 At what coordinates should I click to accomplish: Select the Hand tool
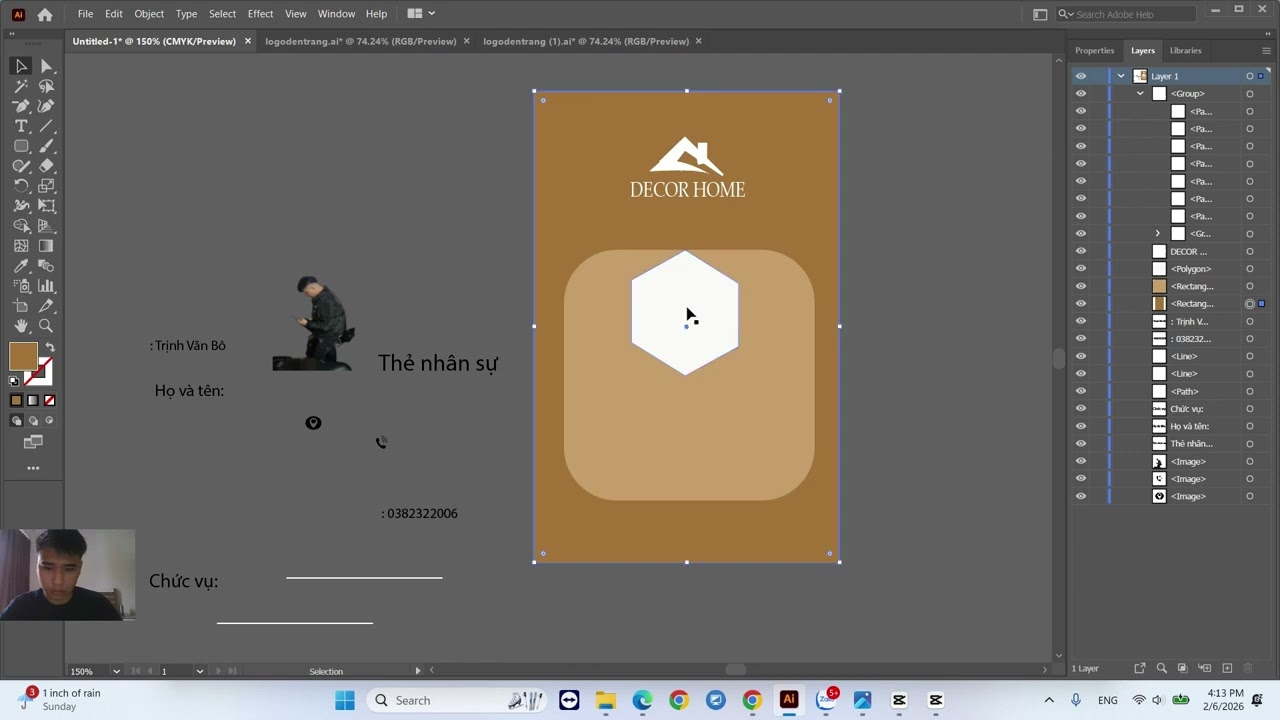(21, 326)
